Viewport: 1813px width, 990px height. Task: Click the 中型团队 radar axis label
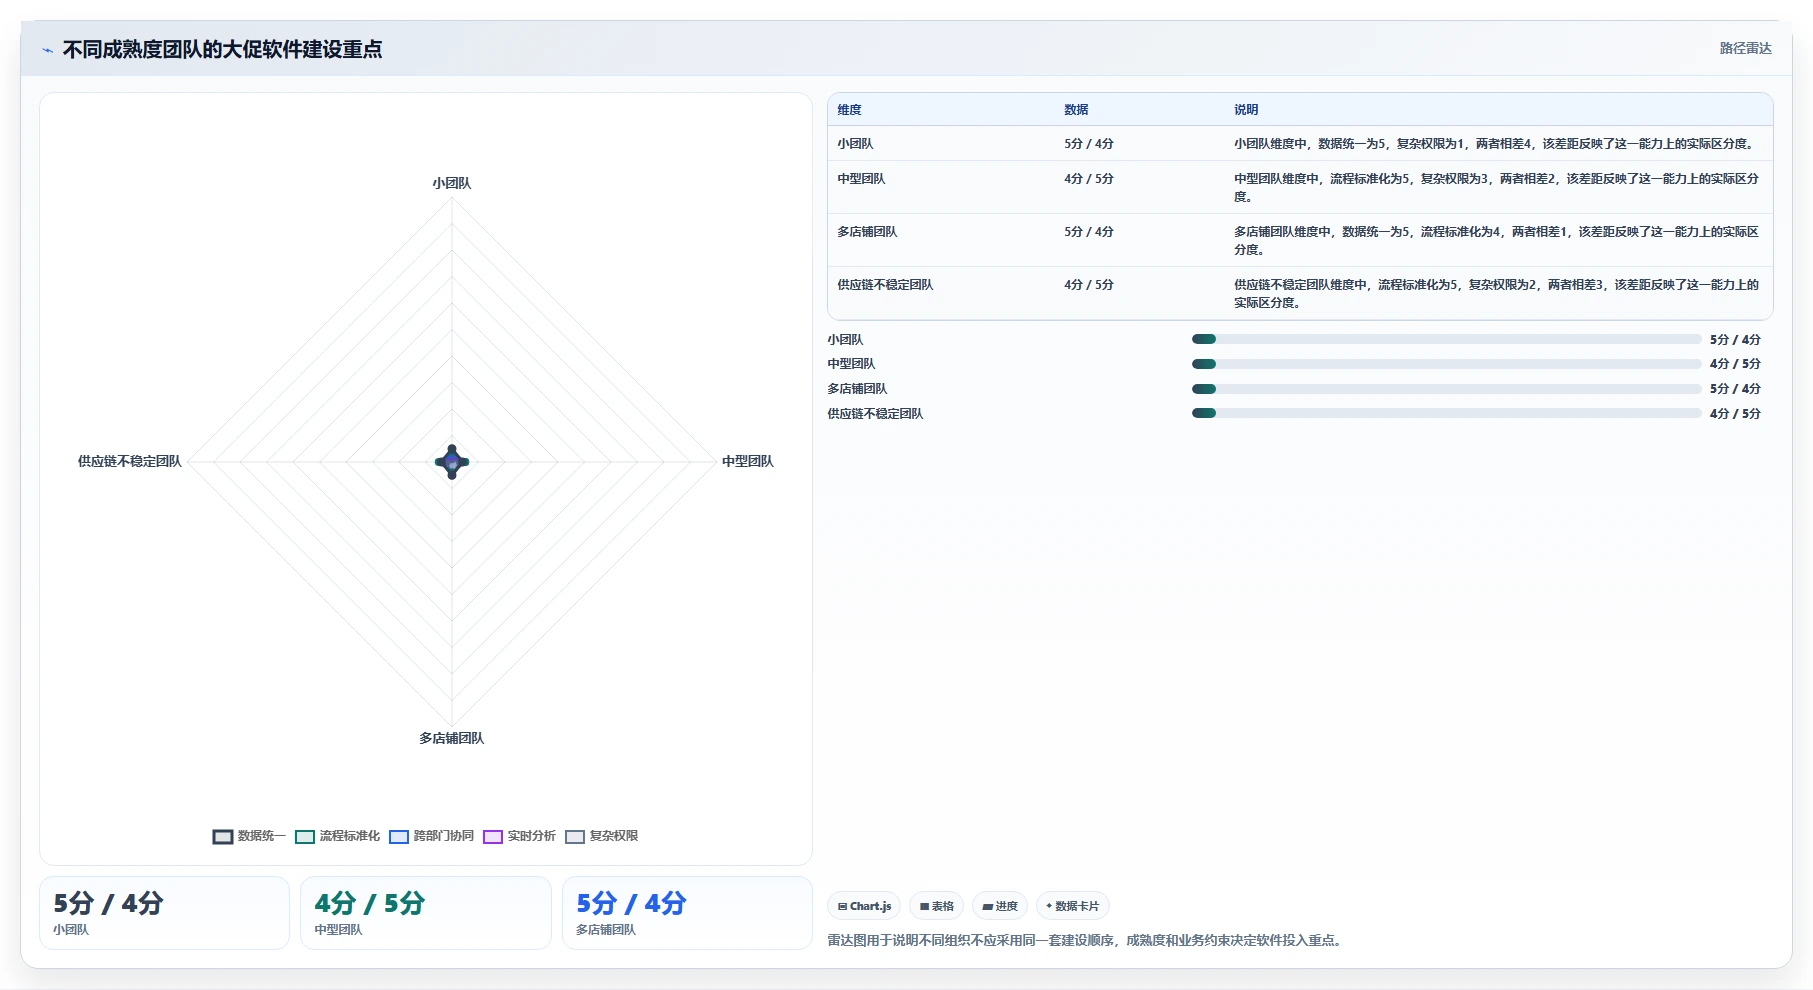point(748,461)
